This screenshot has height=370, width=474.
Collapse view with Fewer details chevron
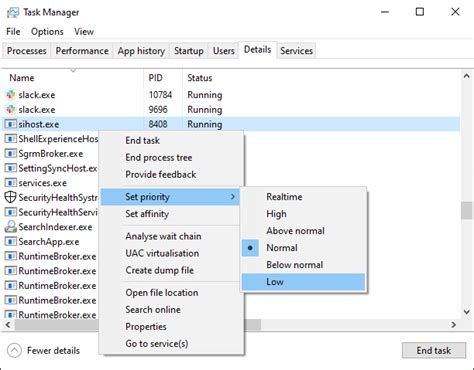coord(14,351)
